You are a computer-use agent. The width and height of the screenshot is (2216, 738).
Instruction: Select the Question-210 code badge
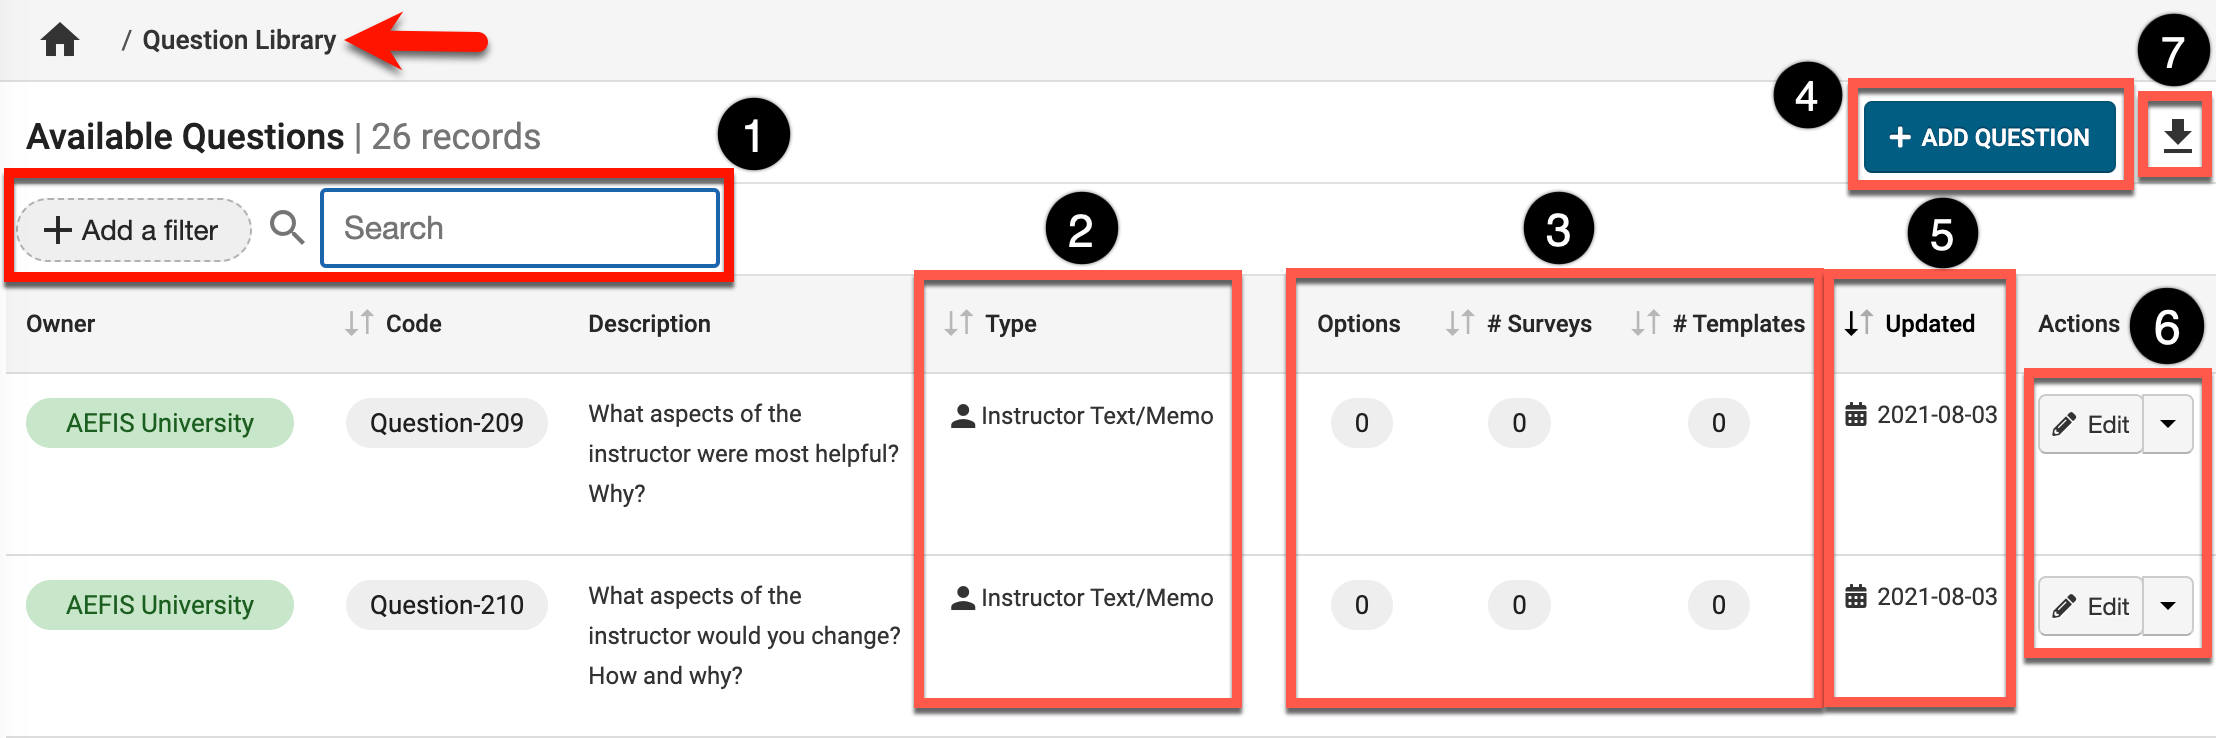[446, 605]
